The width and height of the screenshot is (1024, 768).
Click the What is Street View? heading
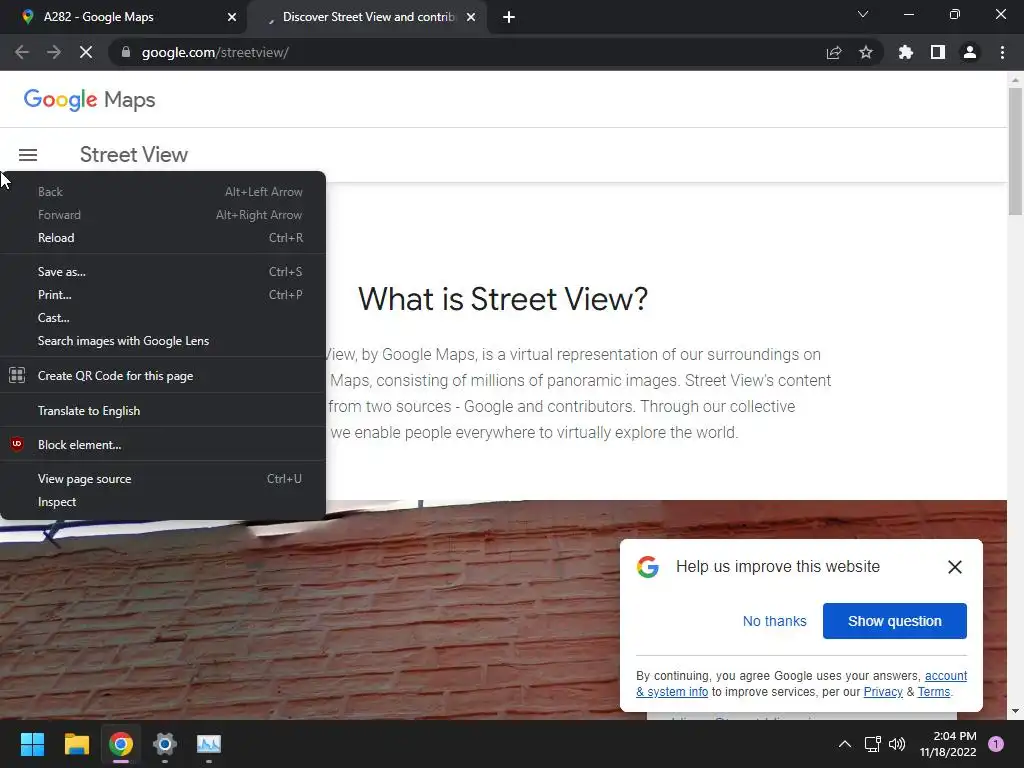pyautogui.click(x=503, y=299)
